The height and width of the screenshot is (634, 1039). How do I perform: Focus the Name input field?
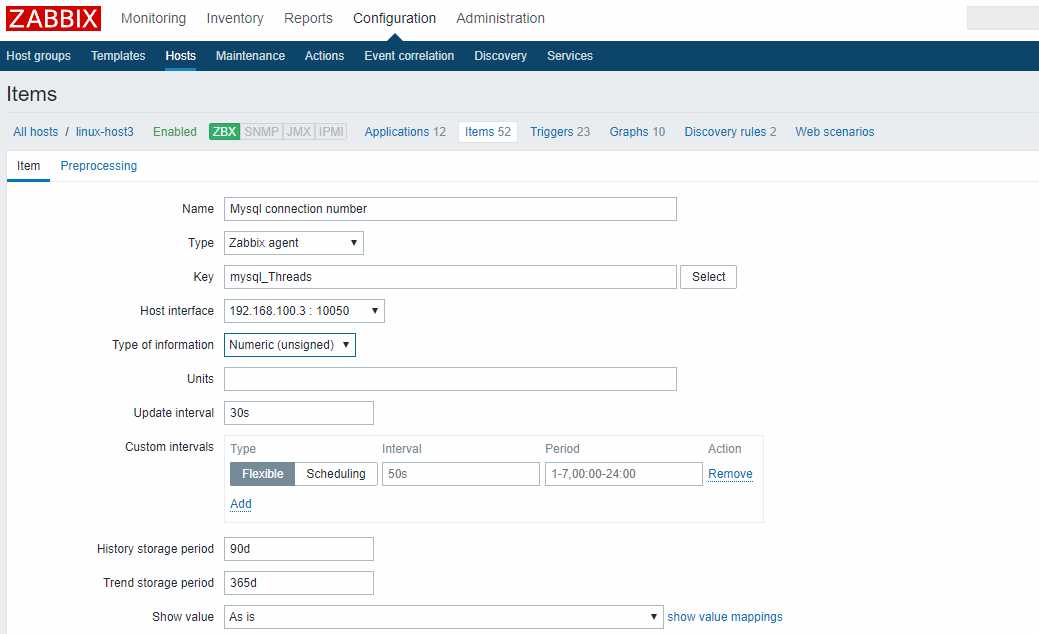click(451, 209)
